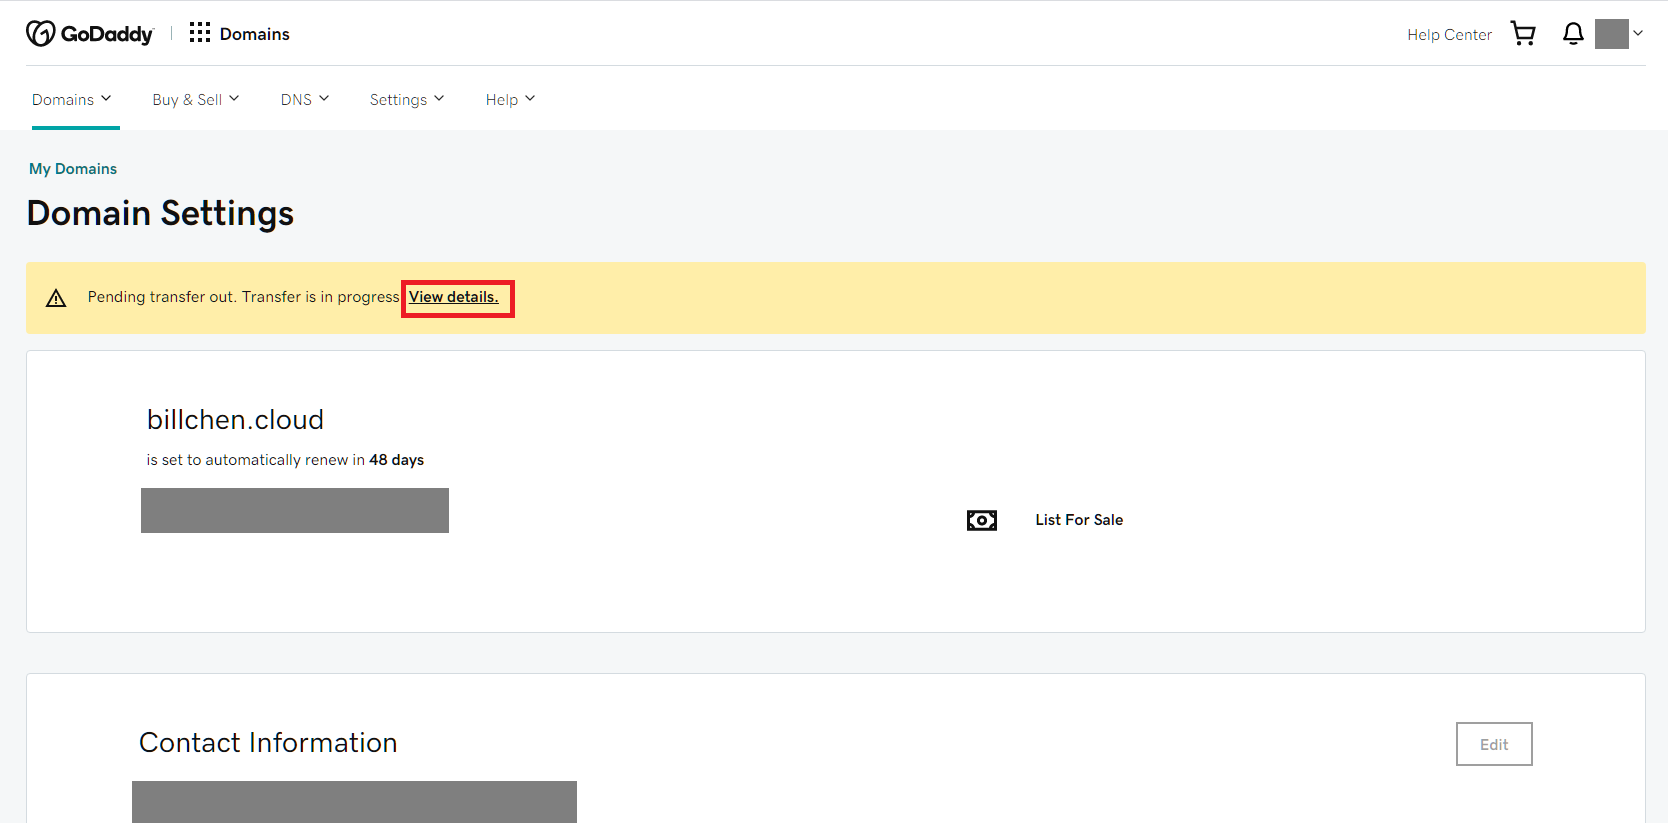Viewport: 1668px width, 823px height.
Task: Open the gray account avatar
Action: [x=1612, y=34]
